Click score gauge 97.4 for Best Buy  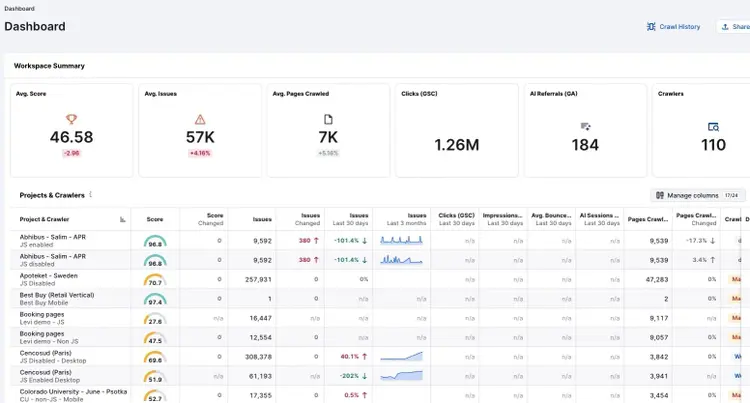point(155,299)
